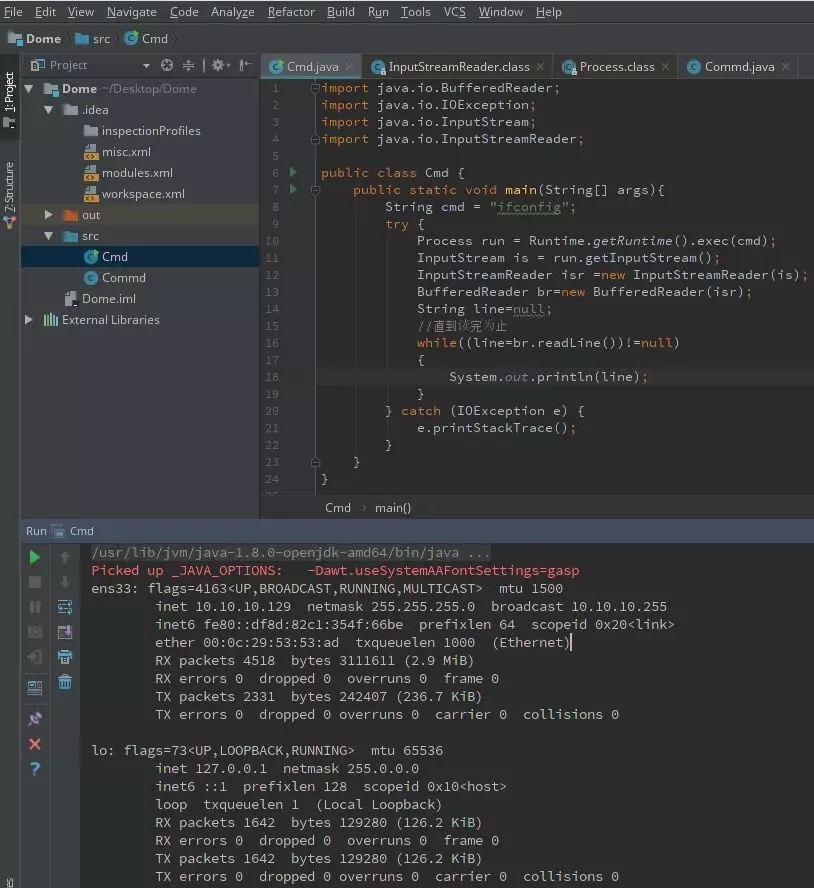The width and height of the screenshot is (814, 888).
Task: Open the Z: Structure side tool tab
Action: pos(9,194)
